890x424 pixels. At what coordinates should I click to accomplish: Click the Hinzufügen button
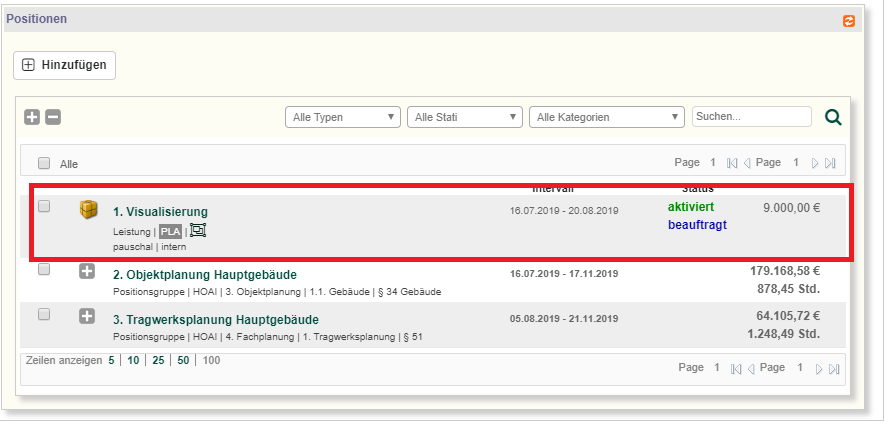tap(65, 64)
